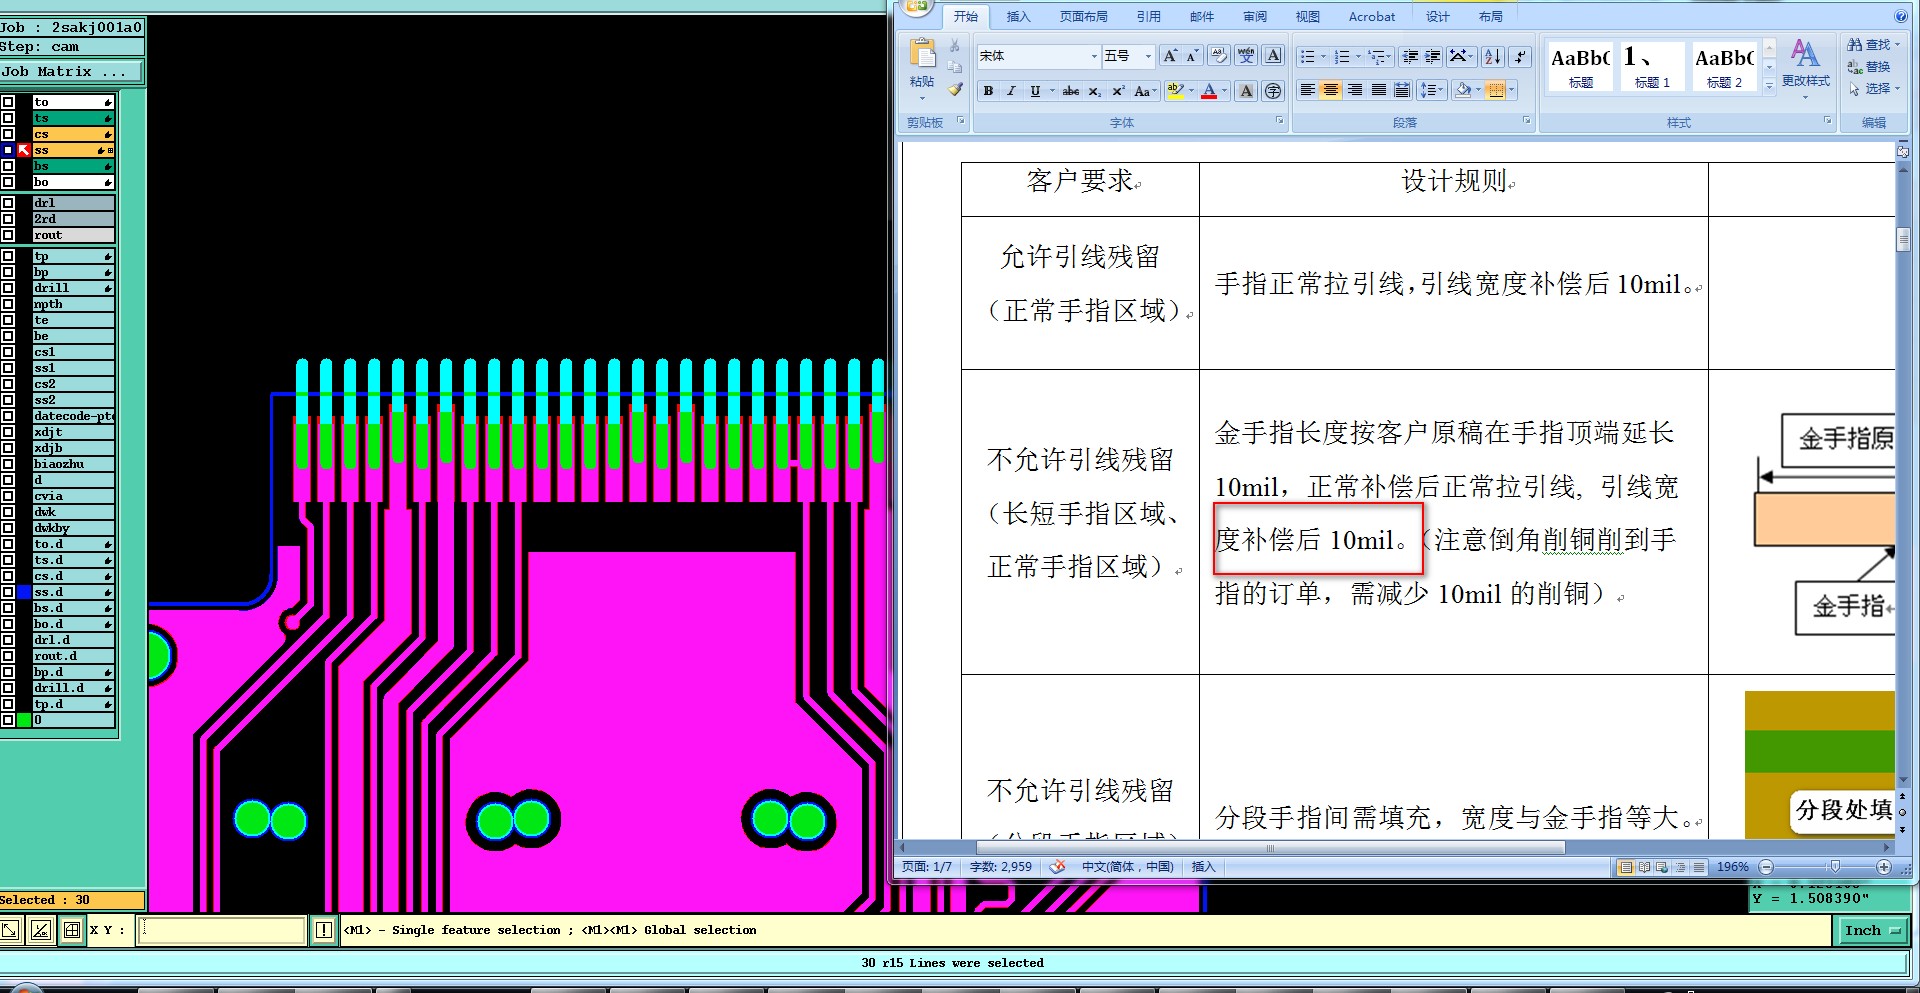Screen dimensions: 1920x993
Task: Toggle the 'datecode-pte' layer checkbox
Action: 8,416
